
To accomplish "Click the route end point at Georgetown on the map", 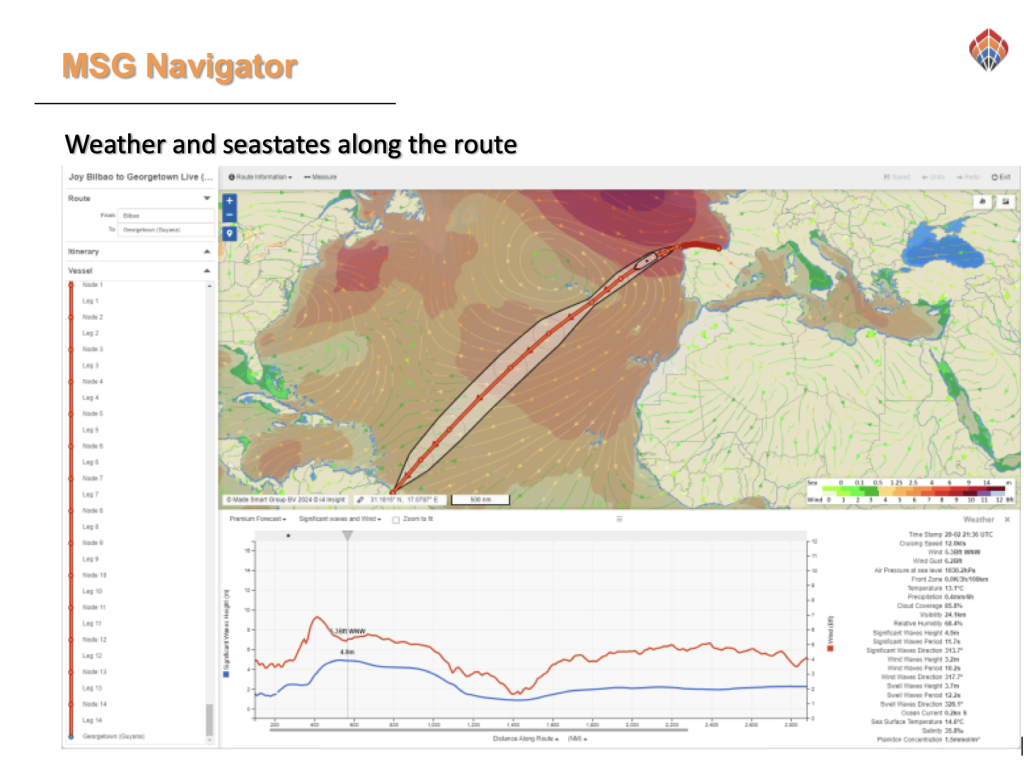I will tap(392, 492).
